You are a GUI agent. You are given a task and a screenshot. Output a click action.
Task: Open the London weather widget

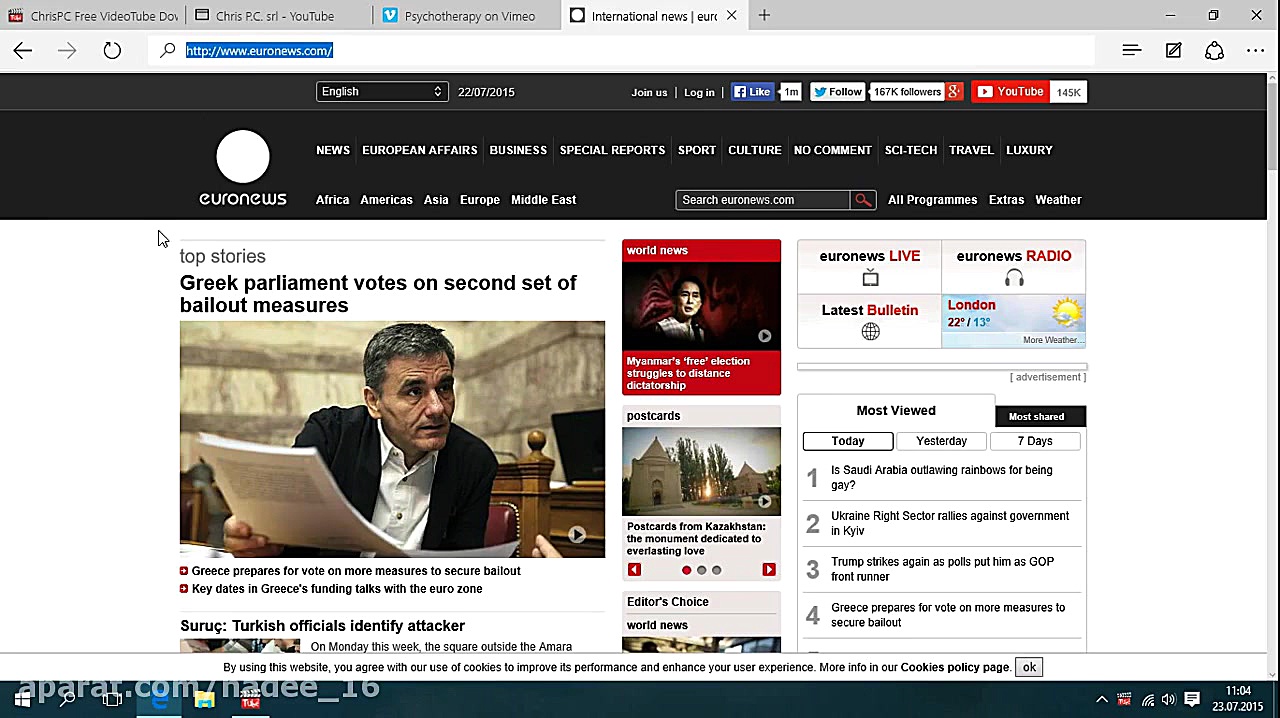1013,321
